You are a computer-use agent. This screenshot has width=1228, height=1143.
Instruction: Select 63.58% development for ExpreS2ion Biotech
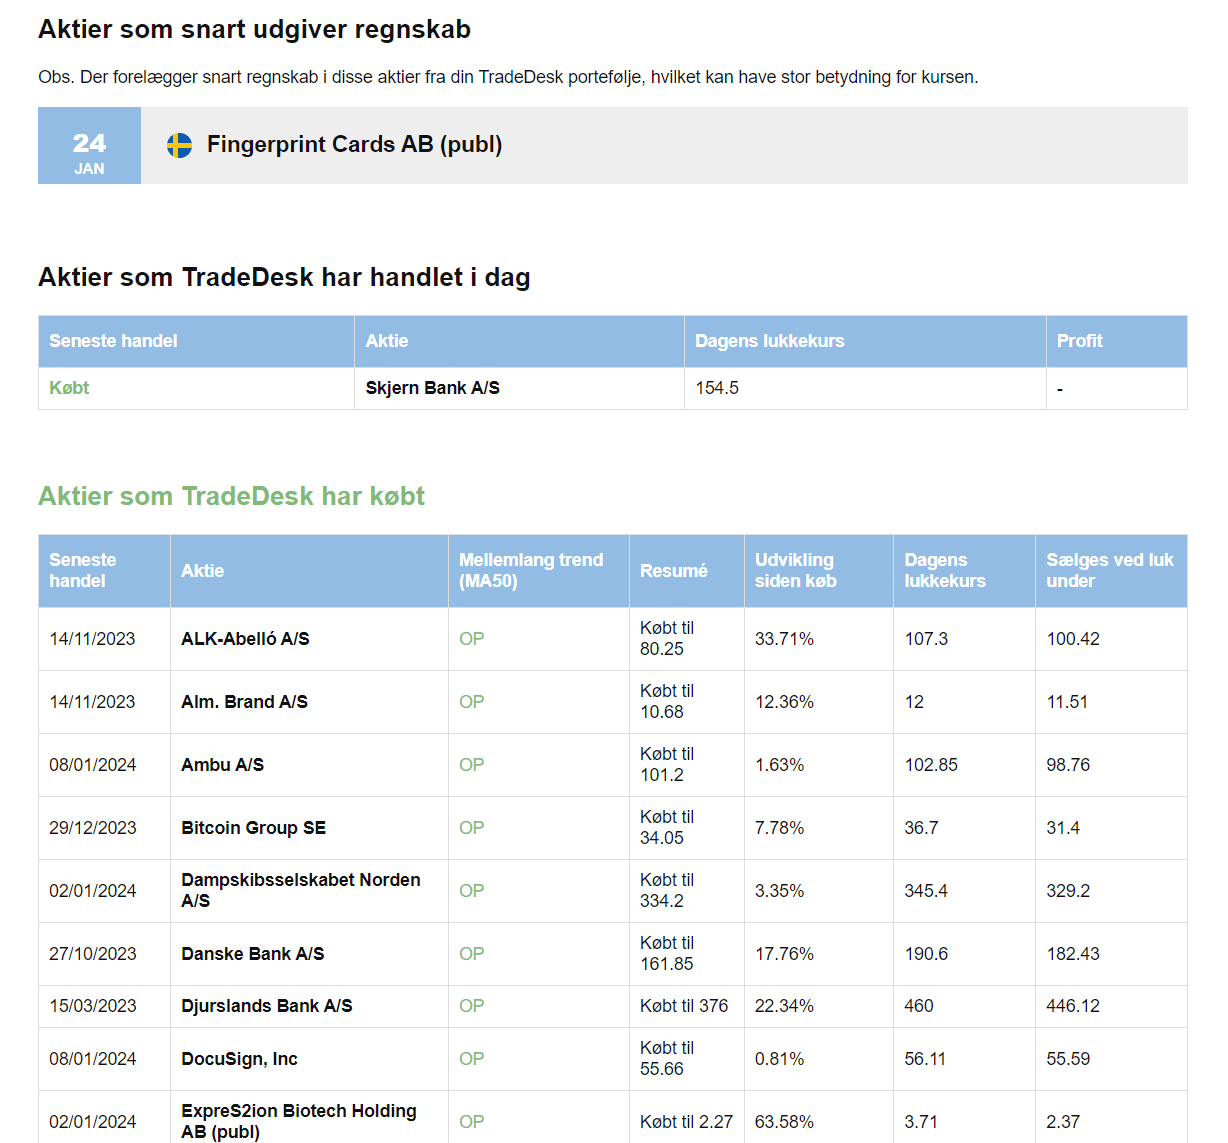pos(784,1122)
